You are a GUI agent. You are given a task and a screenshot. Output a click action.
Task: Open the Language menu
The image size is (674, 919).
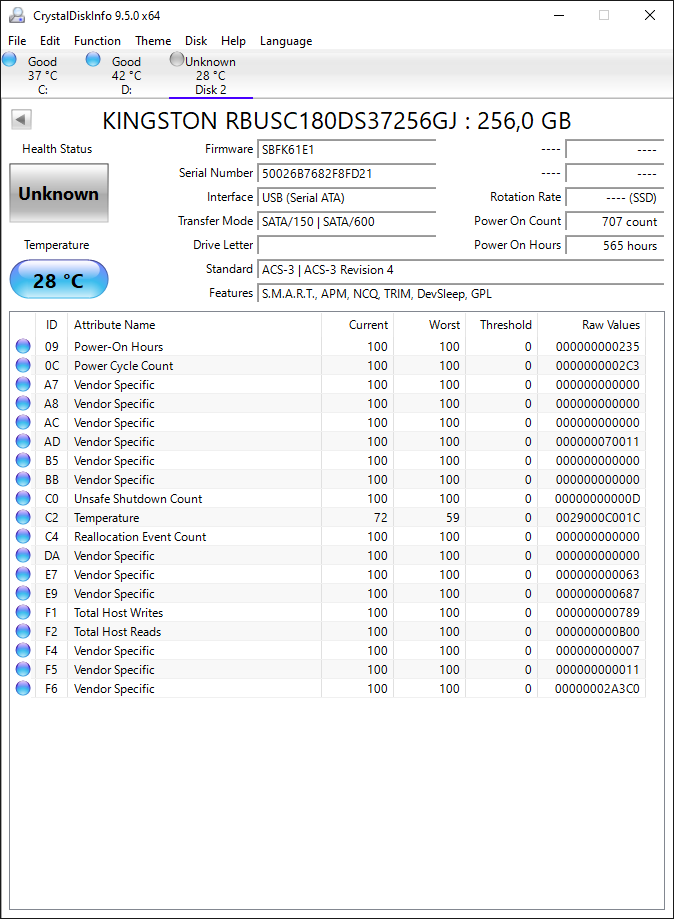tap(286, 40)
